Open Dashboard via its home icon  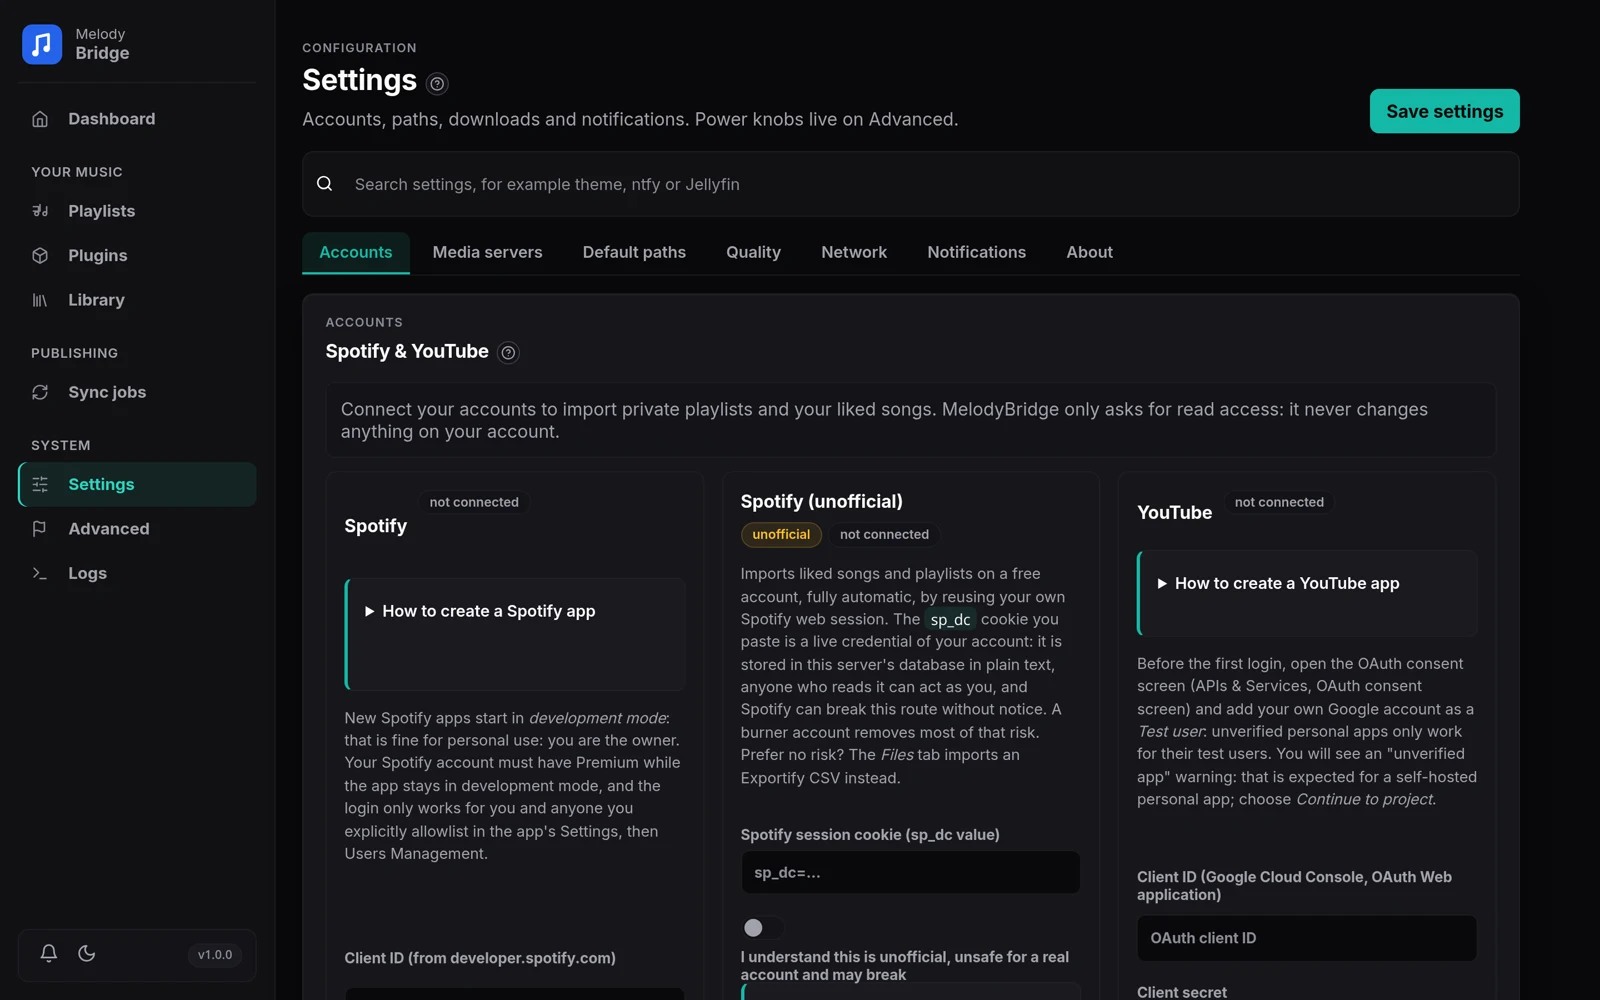(40, 119)
